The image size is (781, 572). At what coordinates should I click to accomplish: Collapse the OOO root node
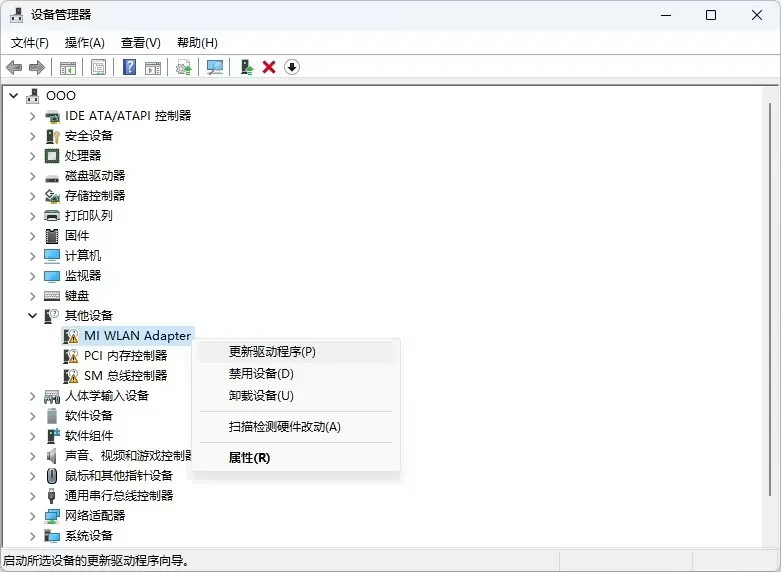14,96
